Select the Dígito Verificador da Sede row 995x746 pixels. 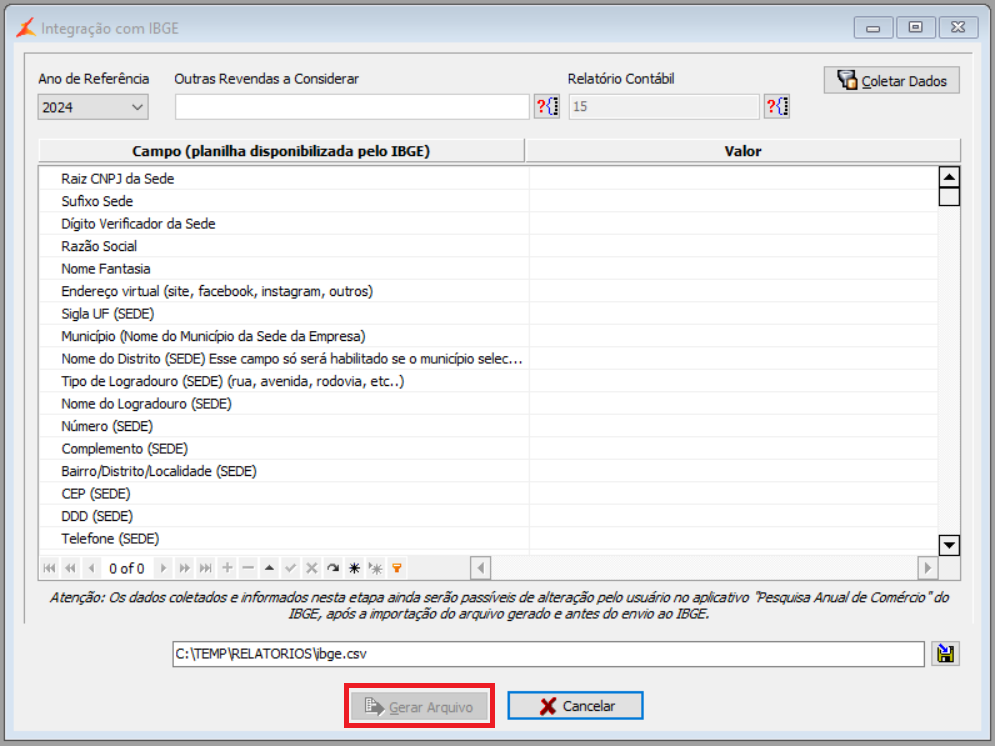488,223
